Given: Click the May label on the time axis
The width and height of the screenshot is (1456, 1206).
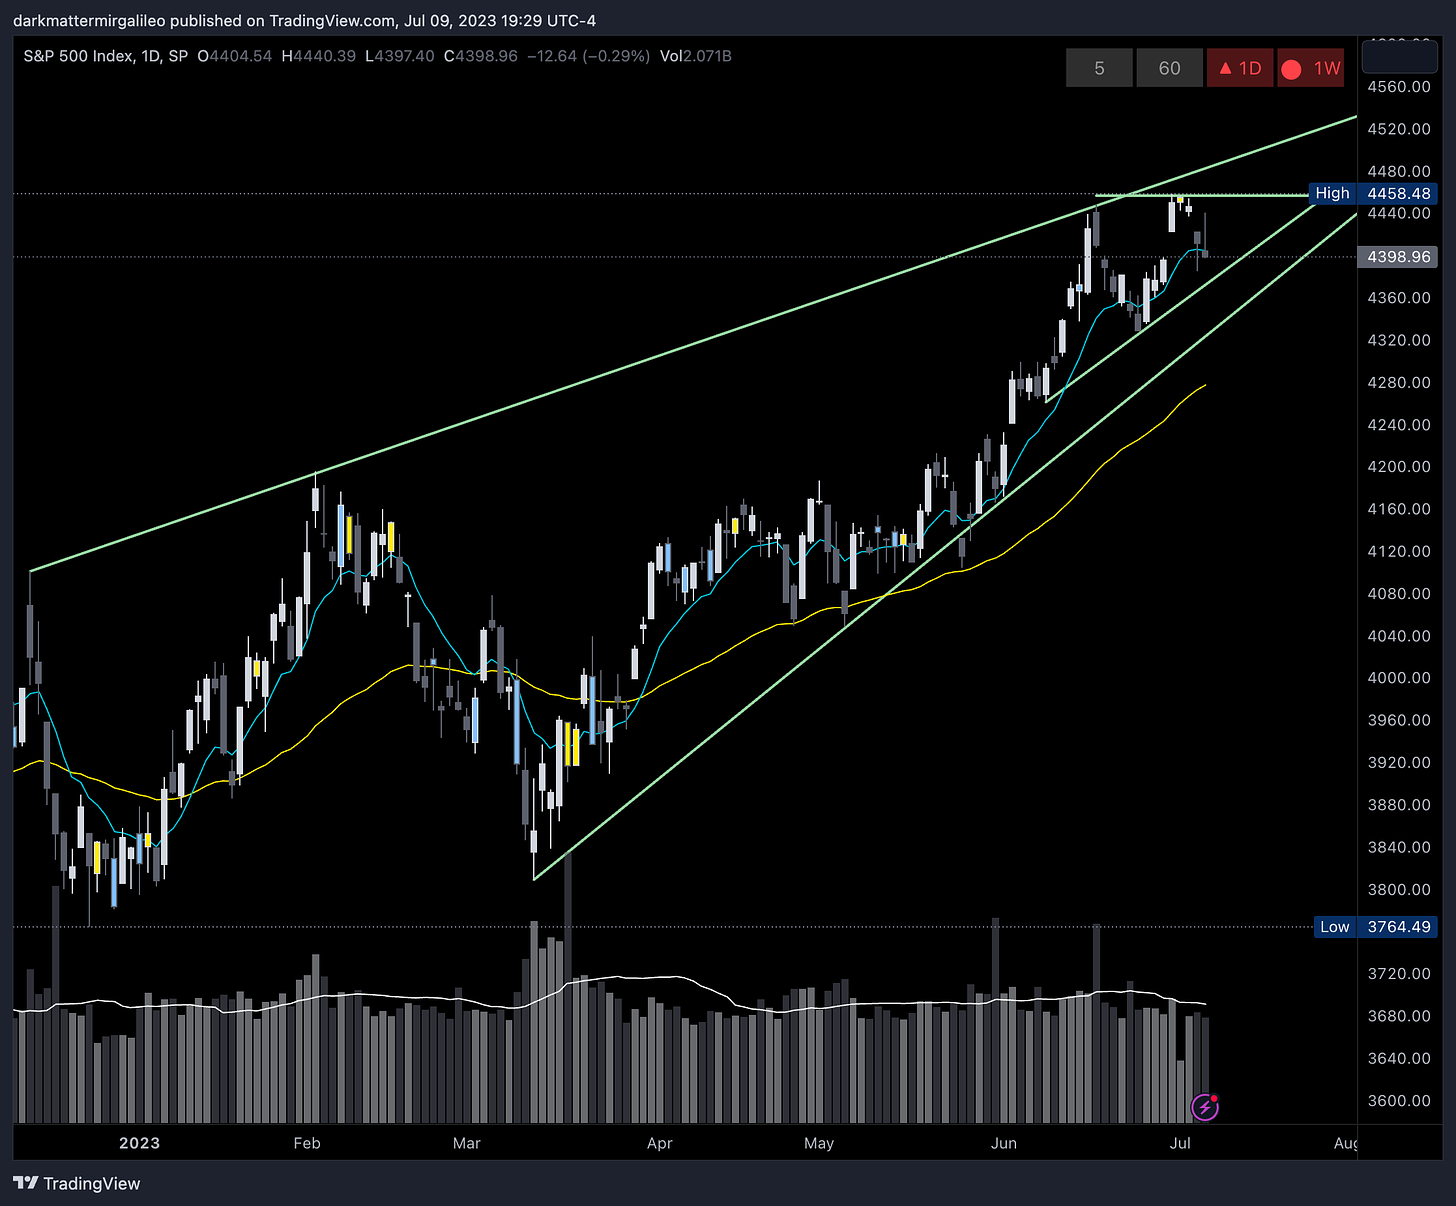Looking at the screenshot, I should [x=818, y=1143].
